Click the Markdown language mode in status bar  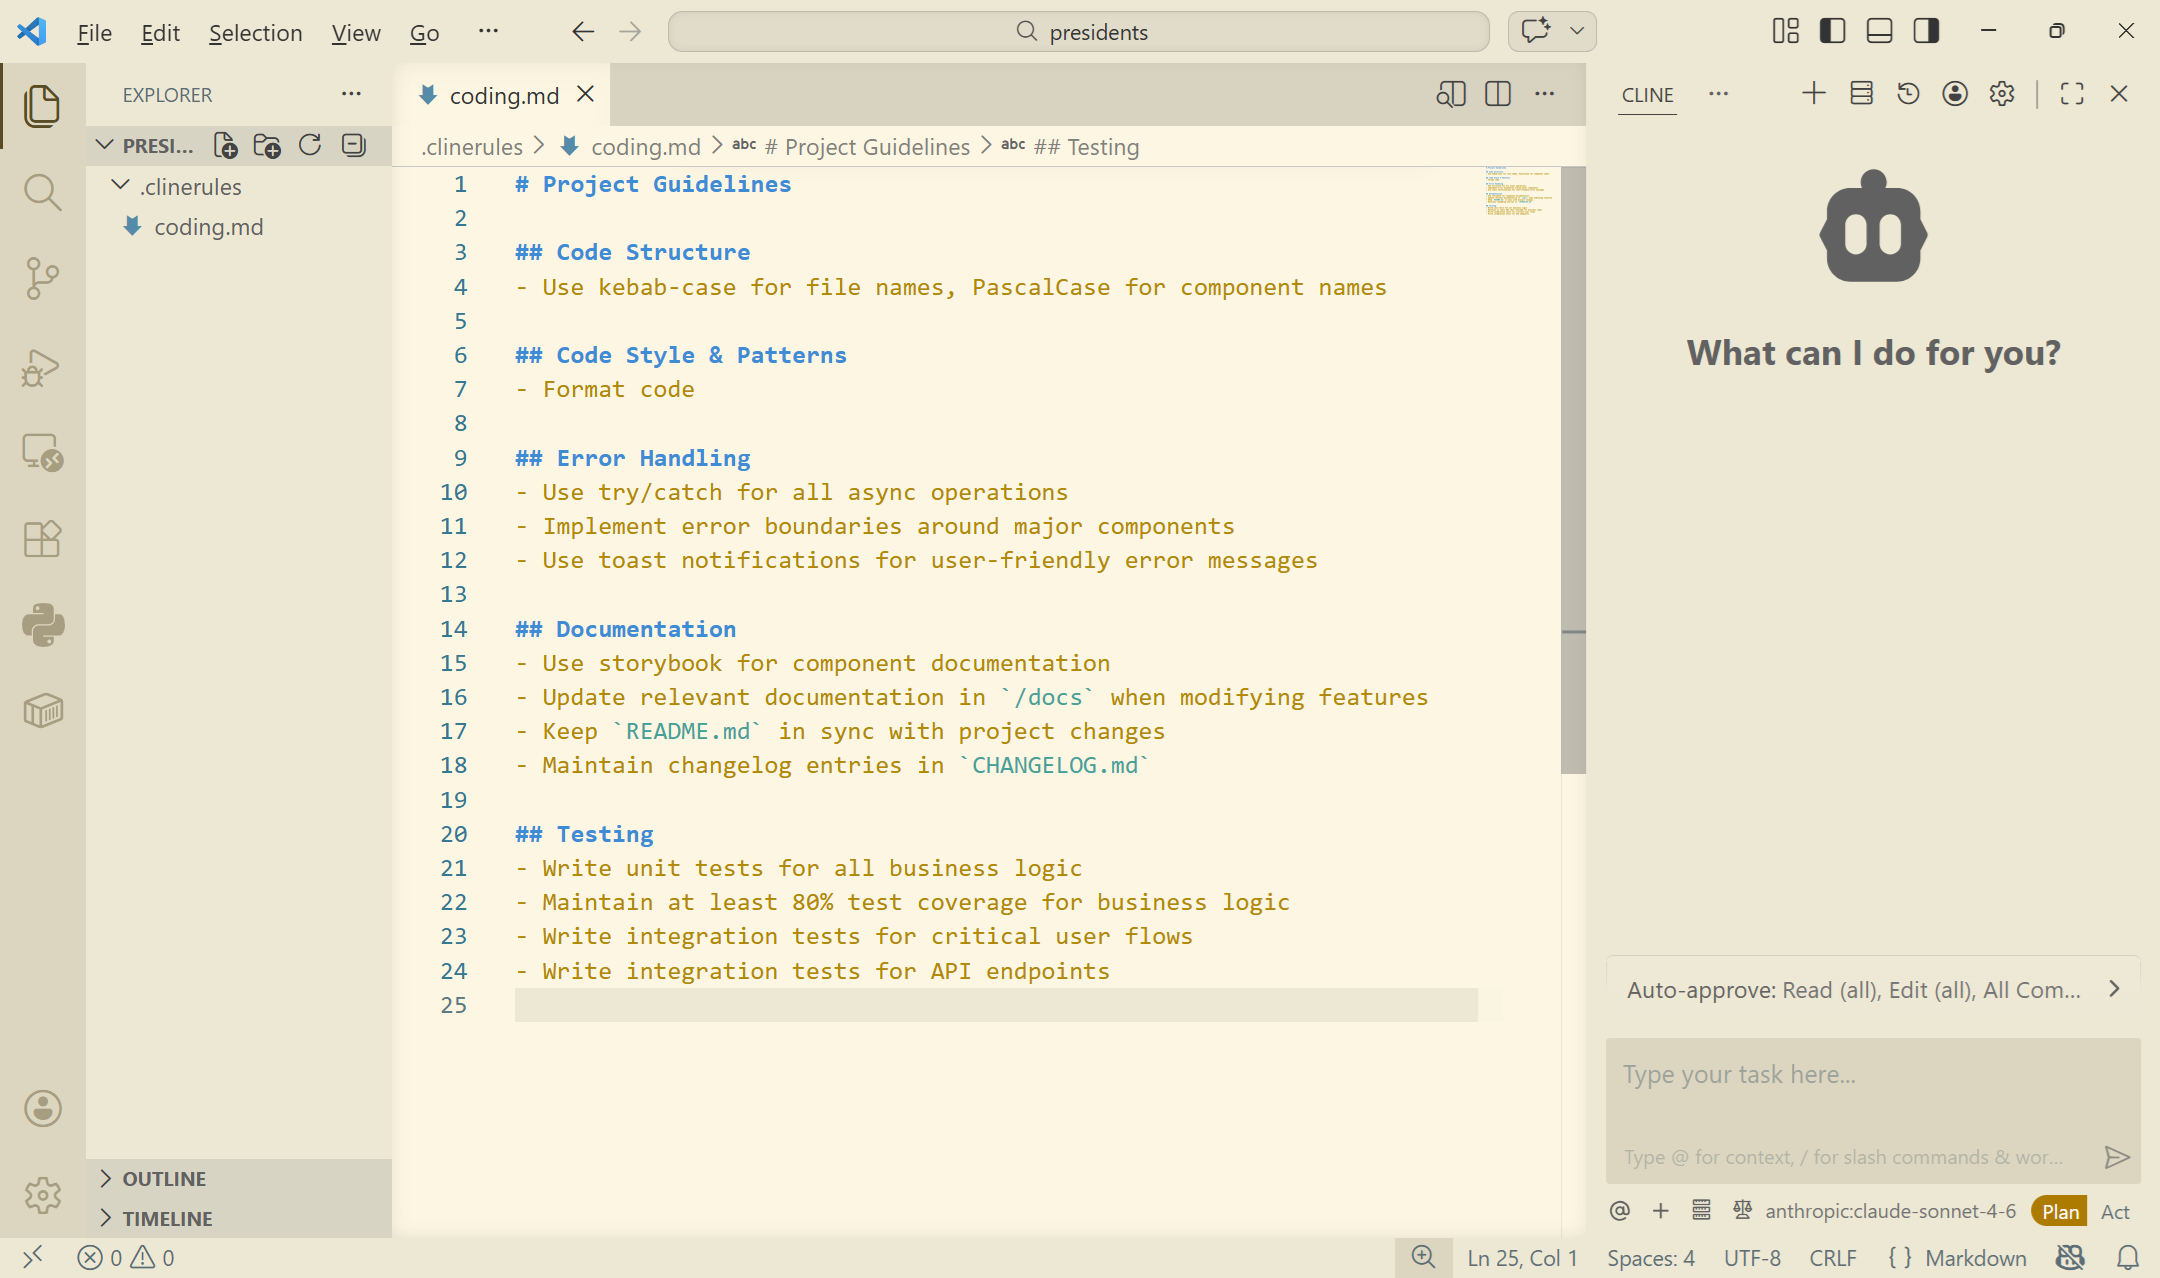[1975, 1258]
